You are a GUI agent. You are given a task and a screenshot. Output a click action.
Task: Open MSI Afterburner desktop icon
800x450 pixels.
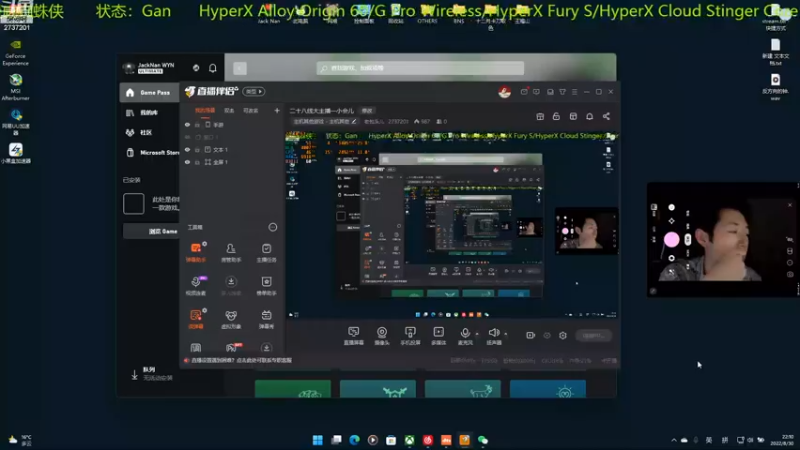coord(15,87)
